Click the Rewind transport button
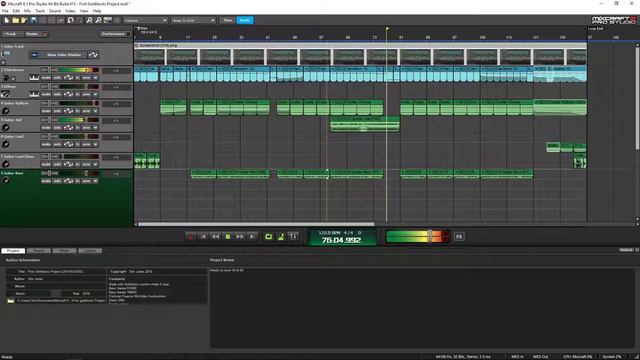The width and height of the screenshot is (640, 360). [x=216, y=237]
